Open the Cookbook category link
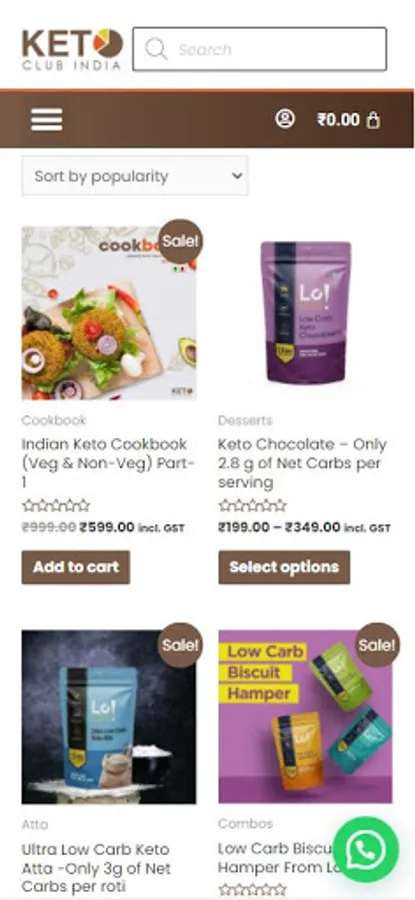 [54, 420]
